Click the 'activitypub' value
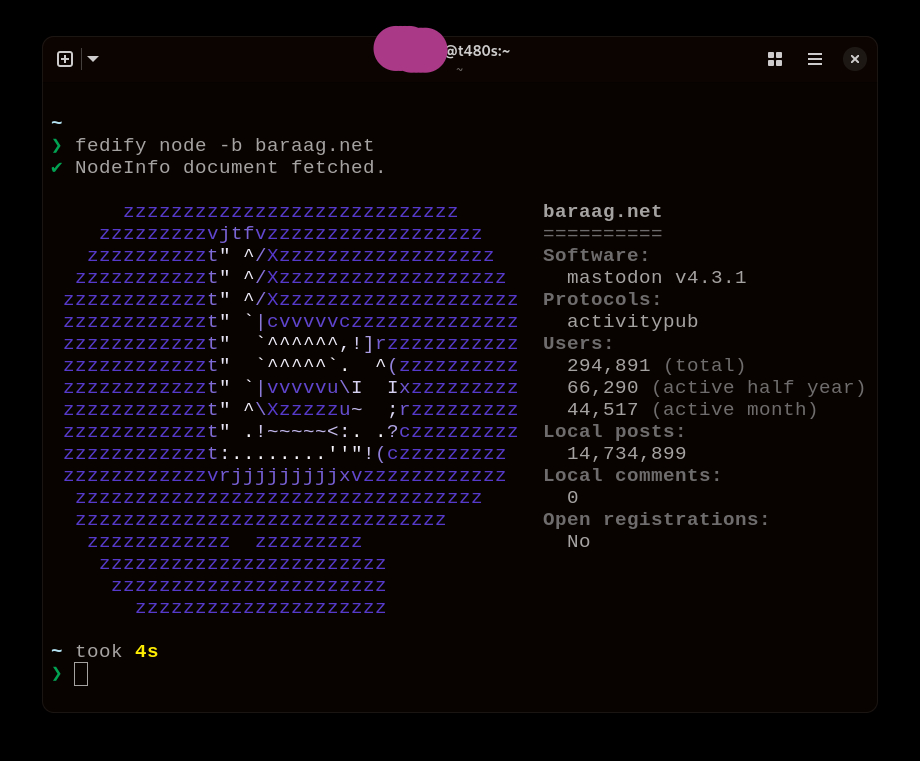Viewport: 920px width, 761px height. (x=632, y=322)
